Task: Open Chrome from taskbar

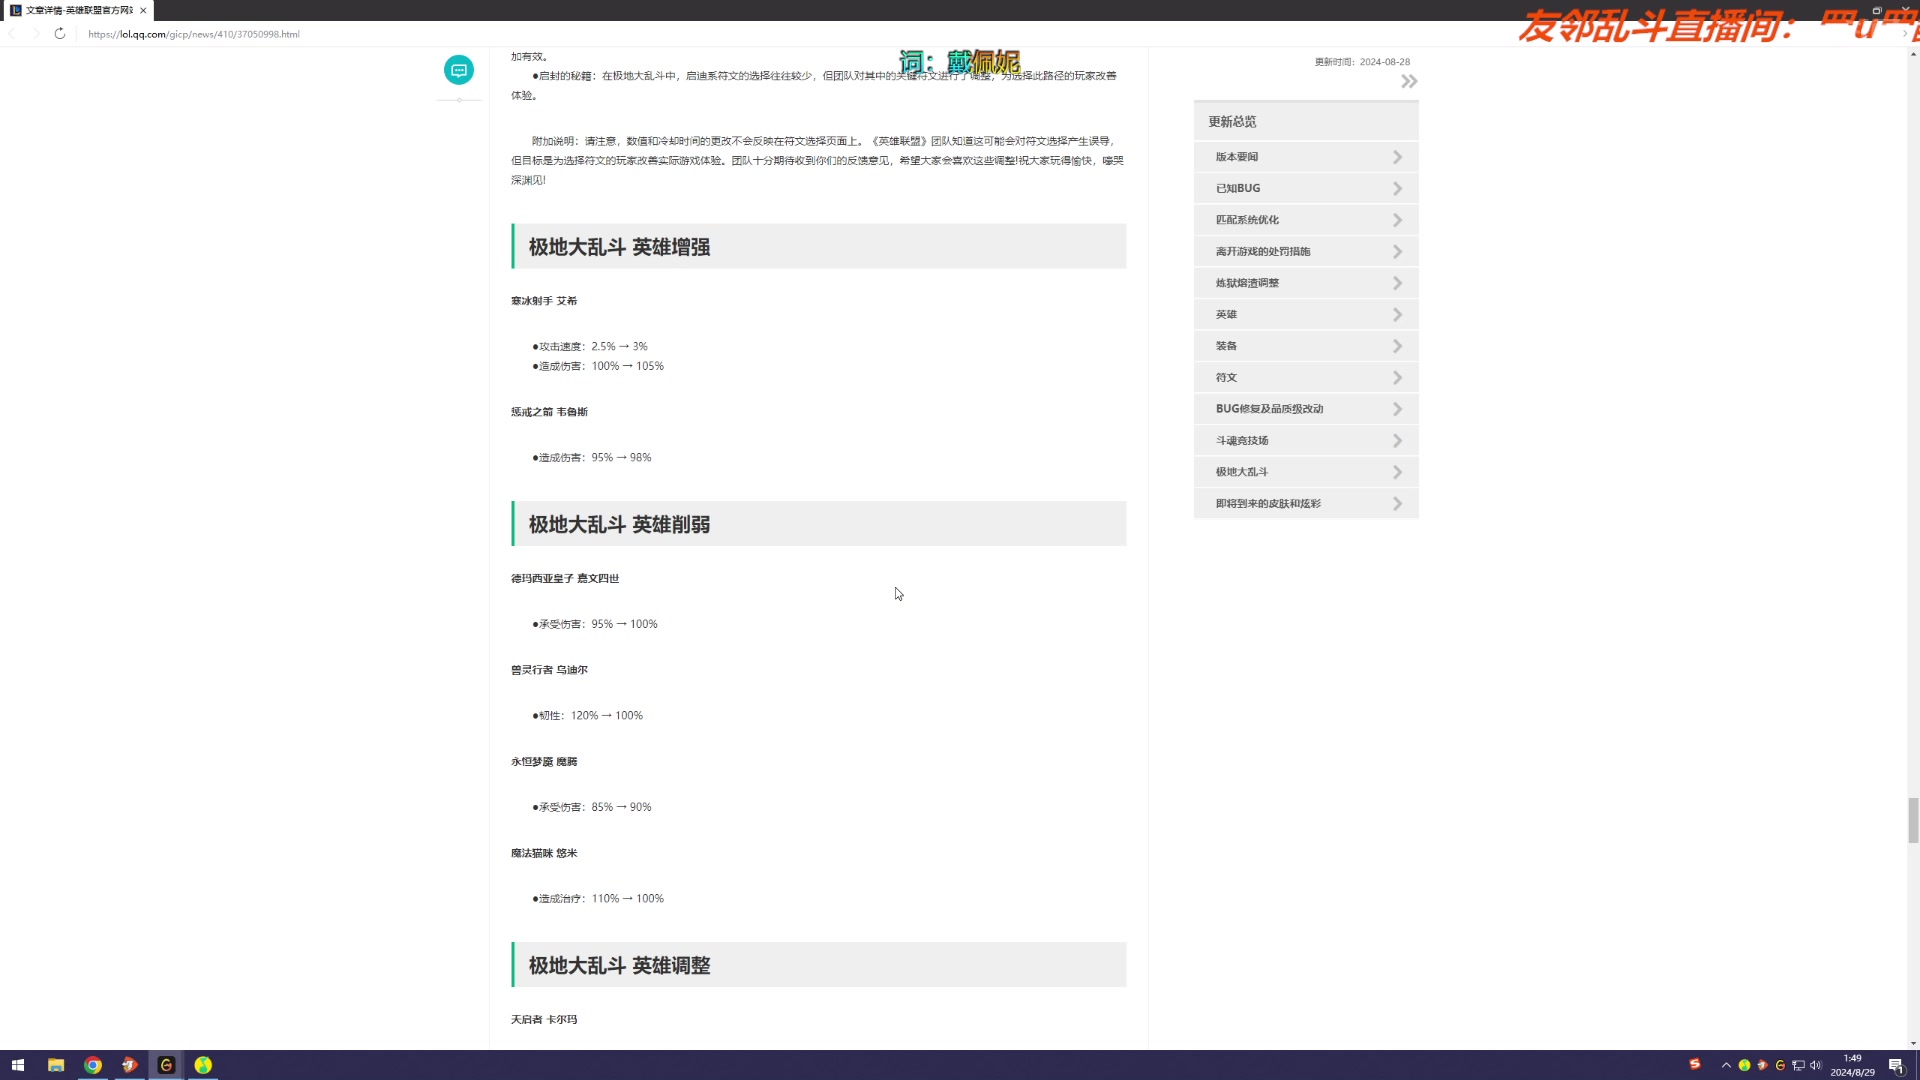Action: click(93, 1065)
